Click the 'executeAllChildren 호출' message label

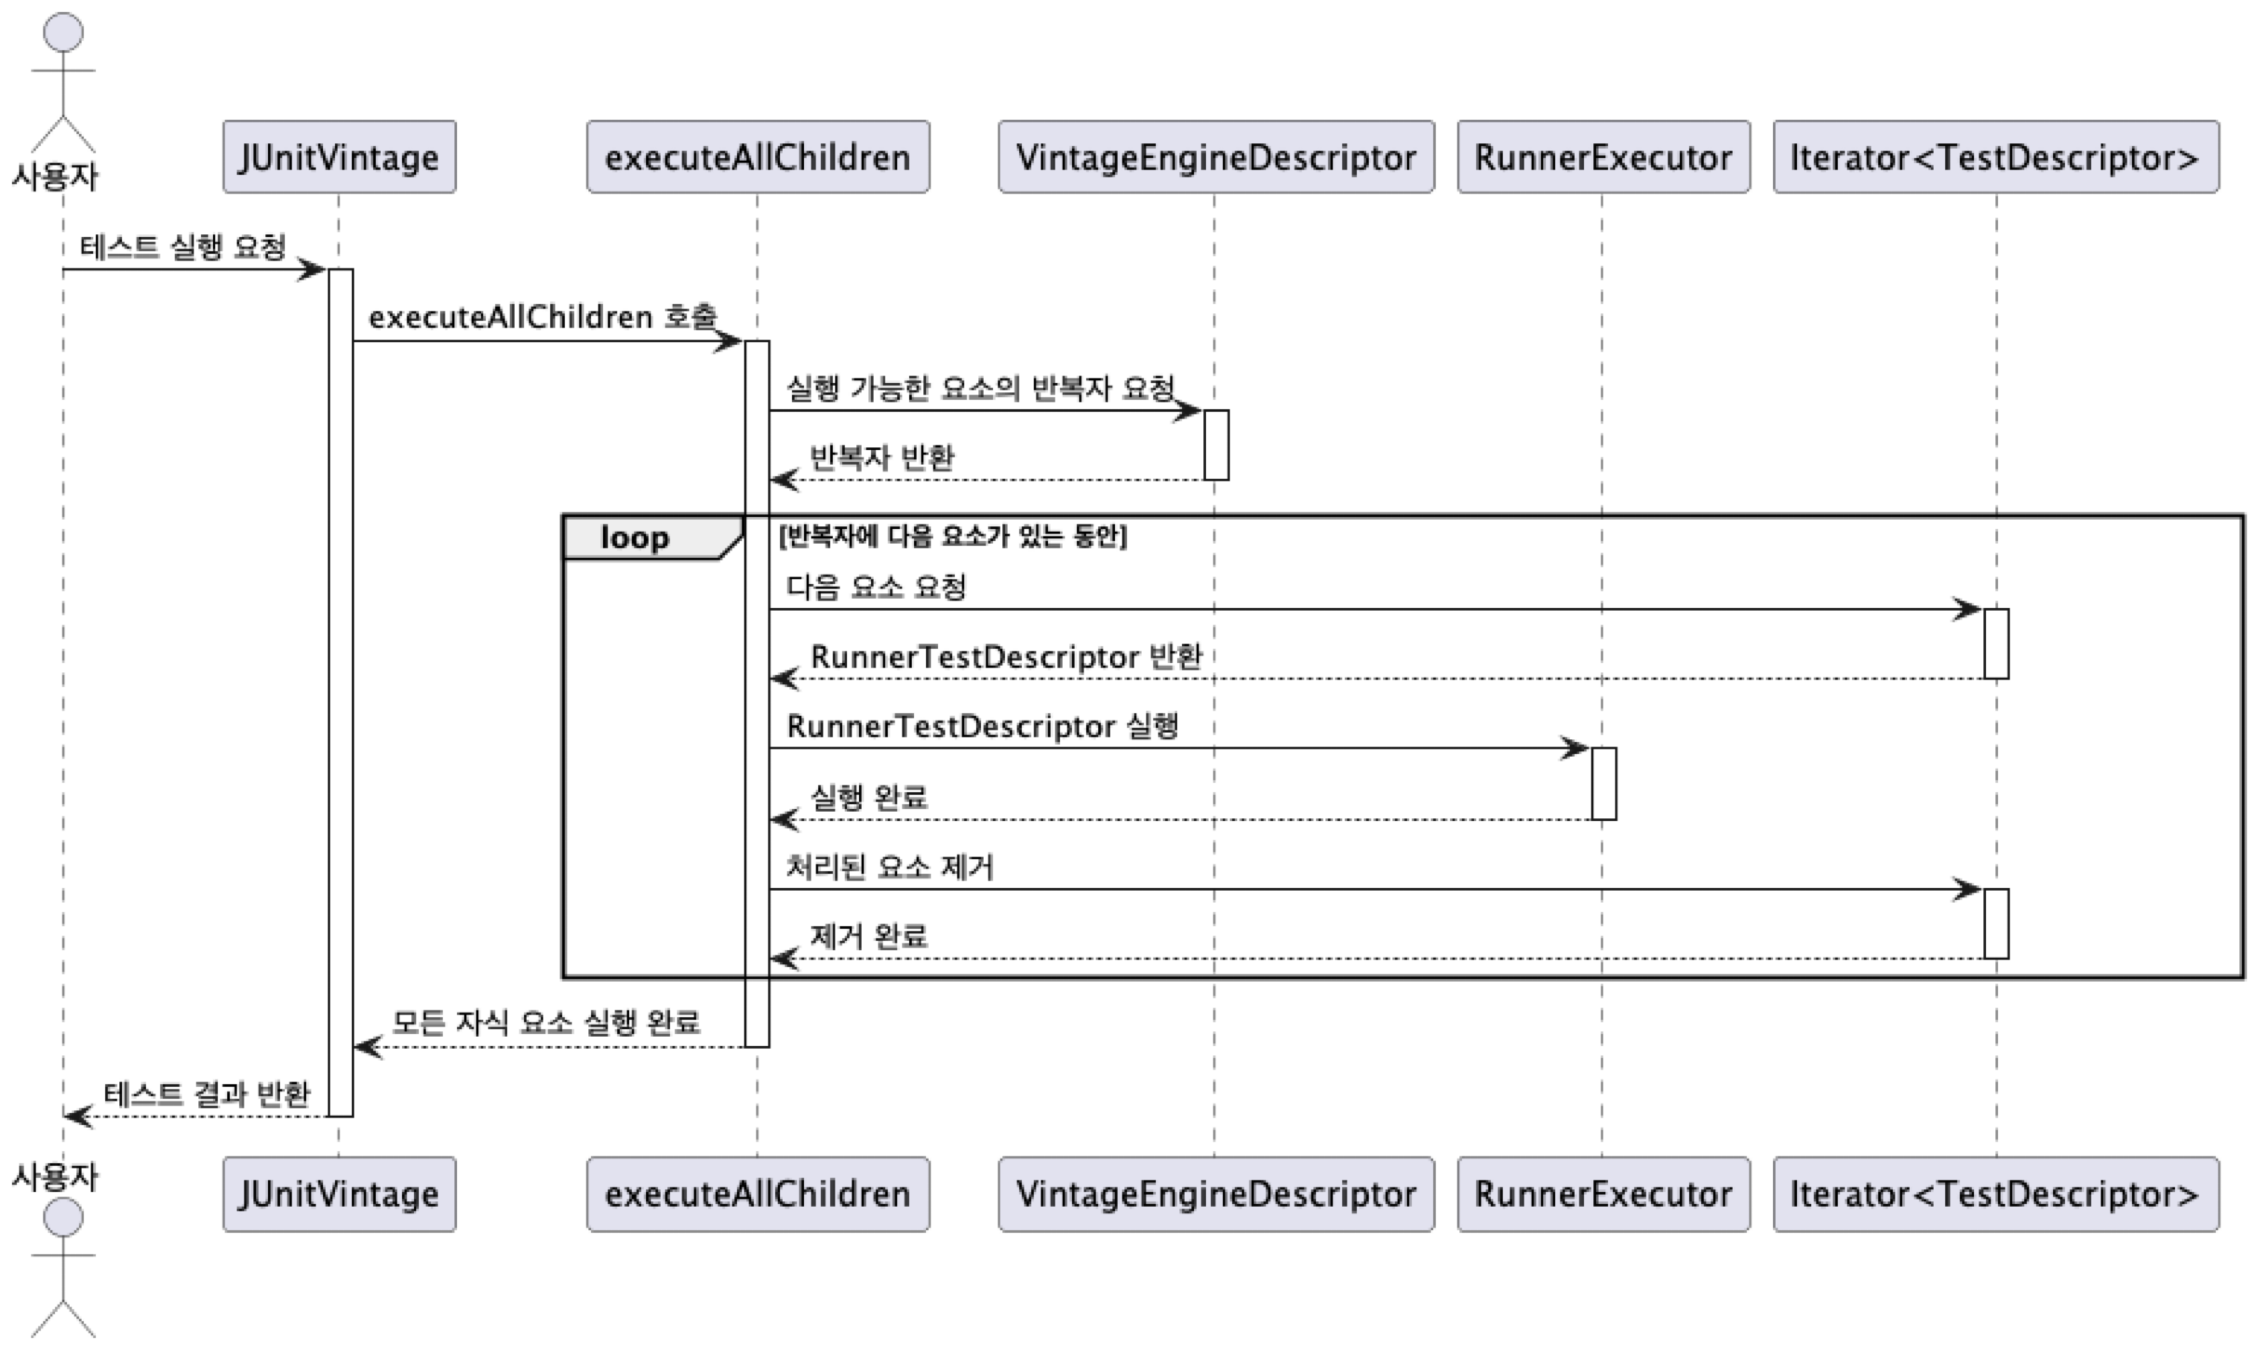tap(543, 317)
